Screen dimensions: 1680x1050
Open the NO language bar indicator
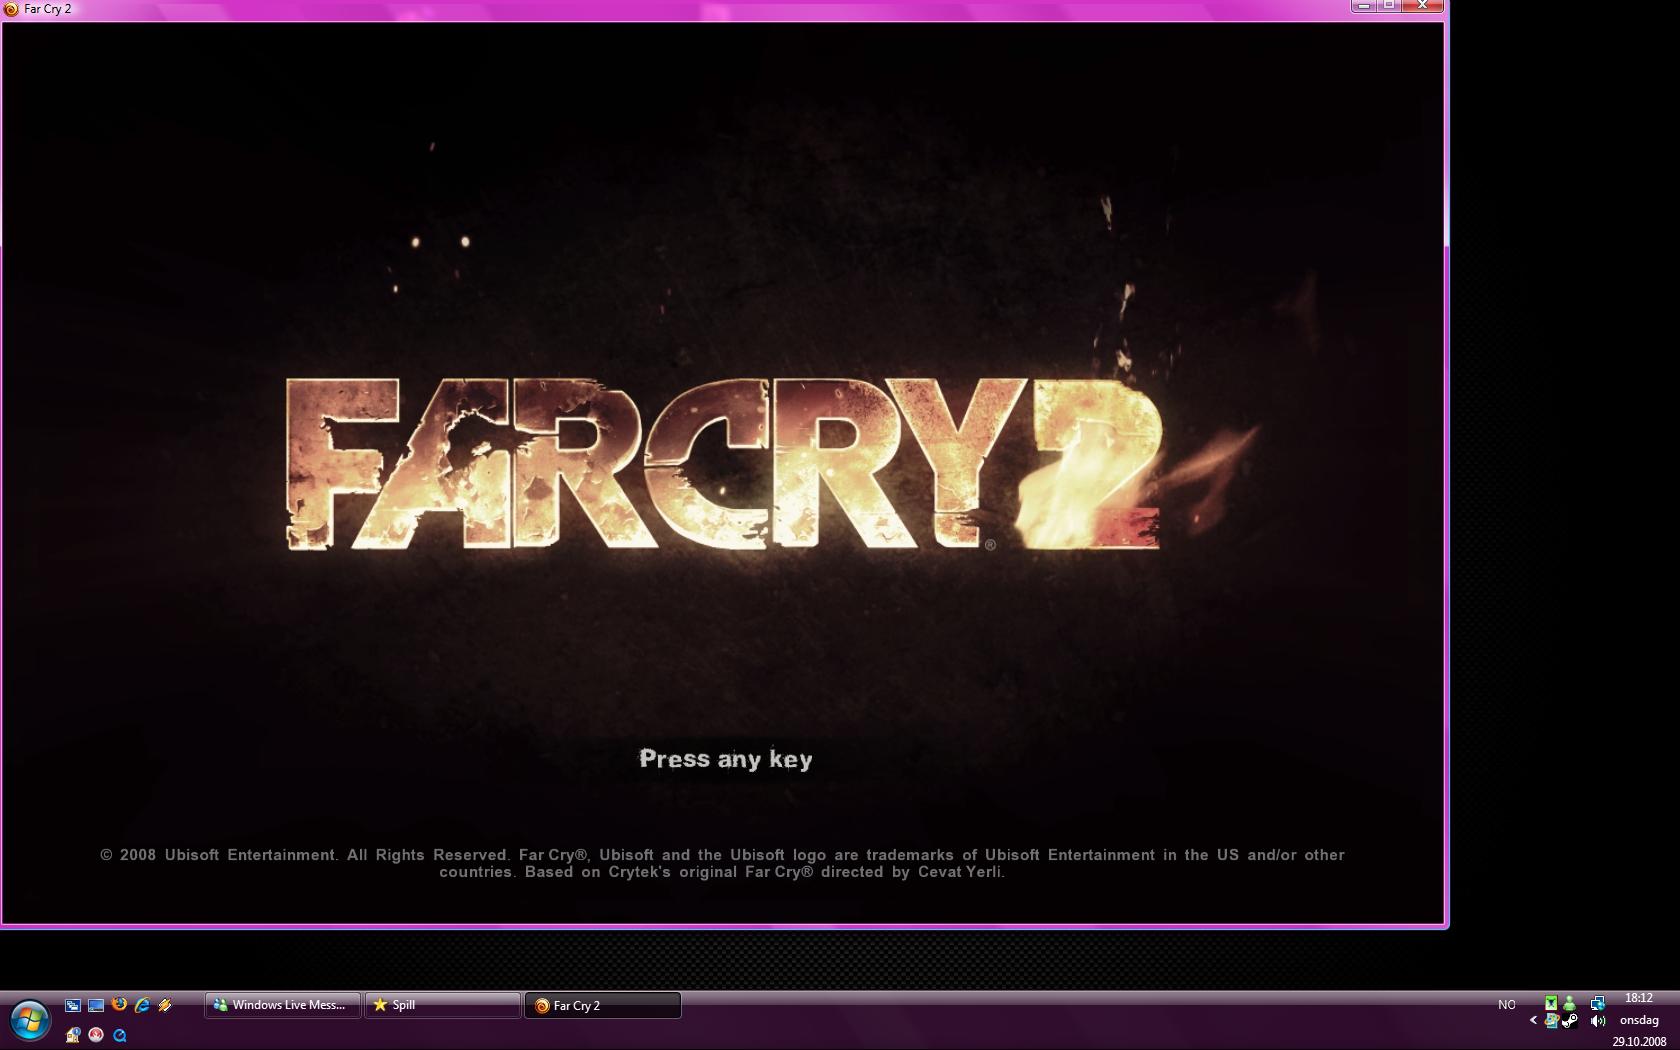1507,1004
